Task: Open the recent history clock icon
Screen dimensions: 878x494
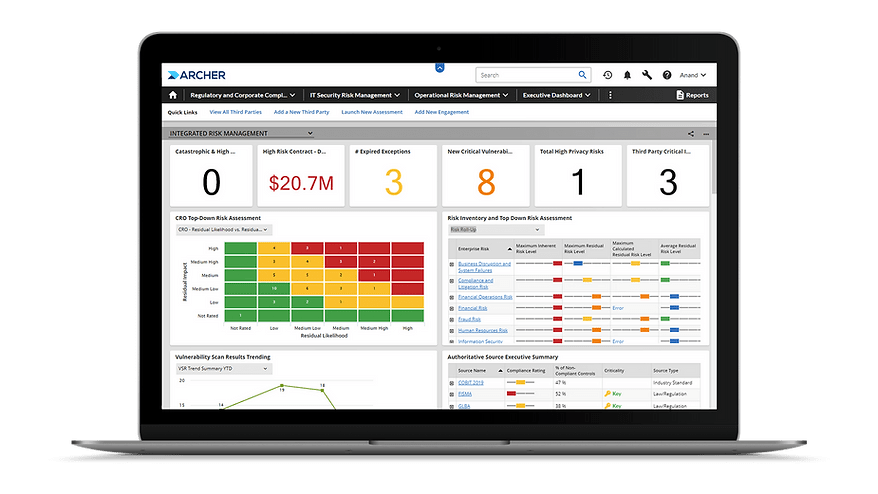Action: 607,75
